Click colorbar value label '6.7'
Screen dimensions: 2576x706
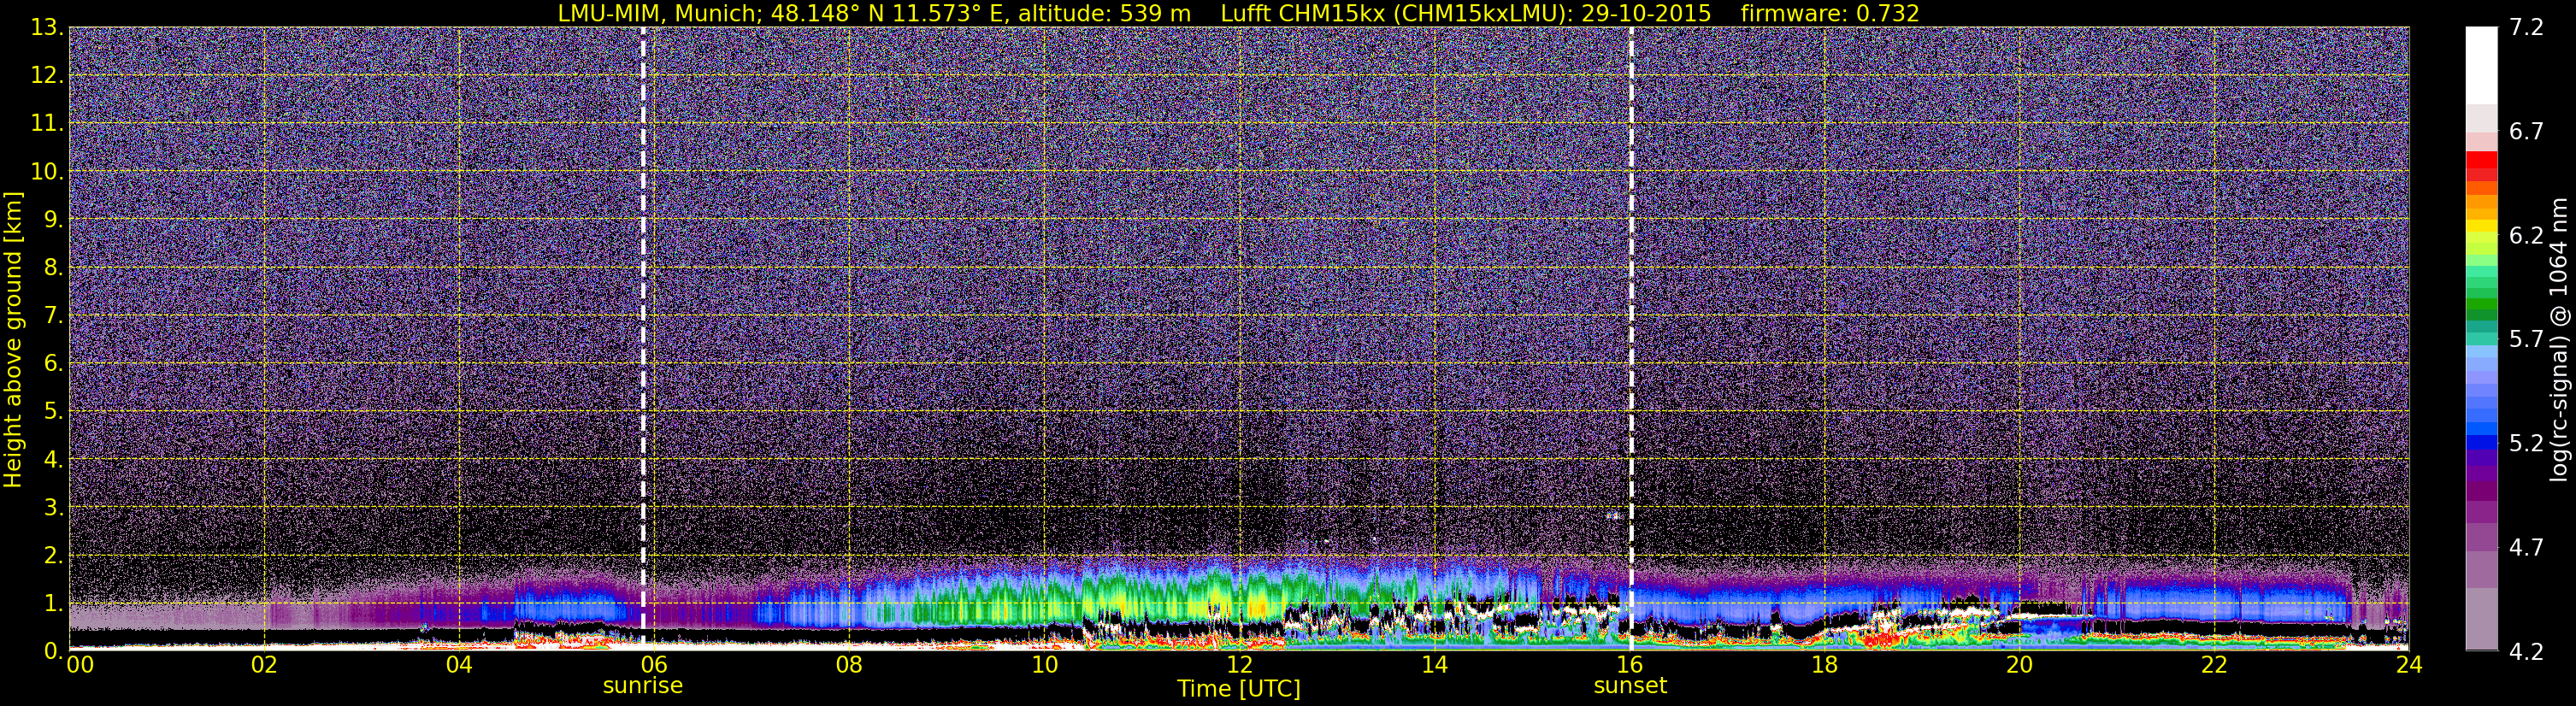coord(2526,132)
